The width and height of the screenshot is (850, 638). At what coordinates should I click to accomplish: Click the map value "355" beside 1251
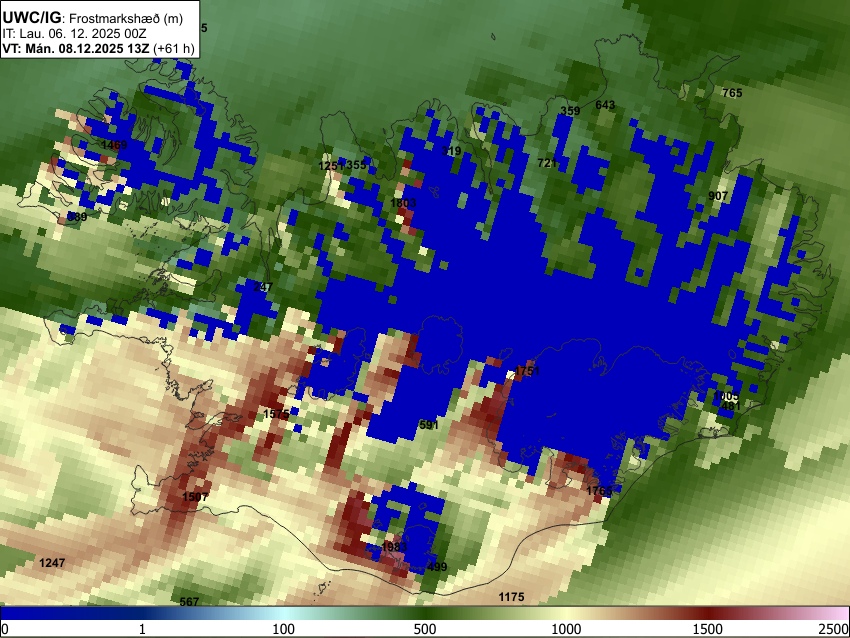(356, 165)
